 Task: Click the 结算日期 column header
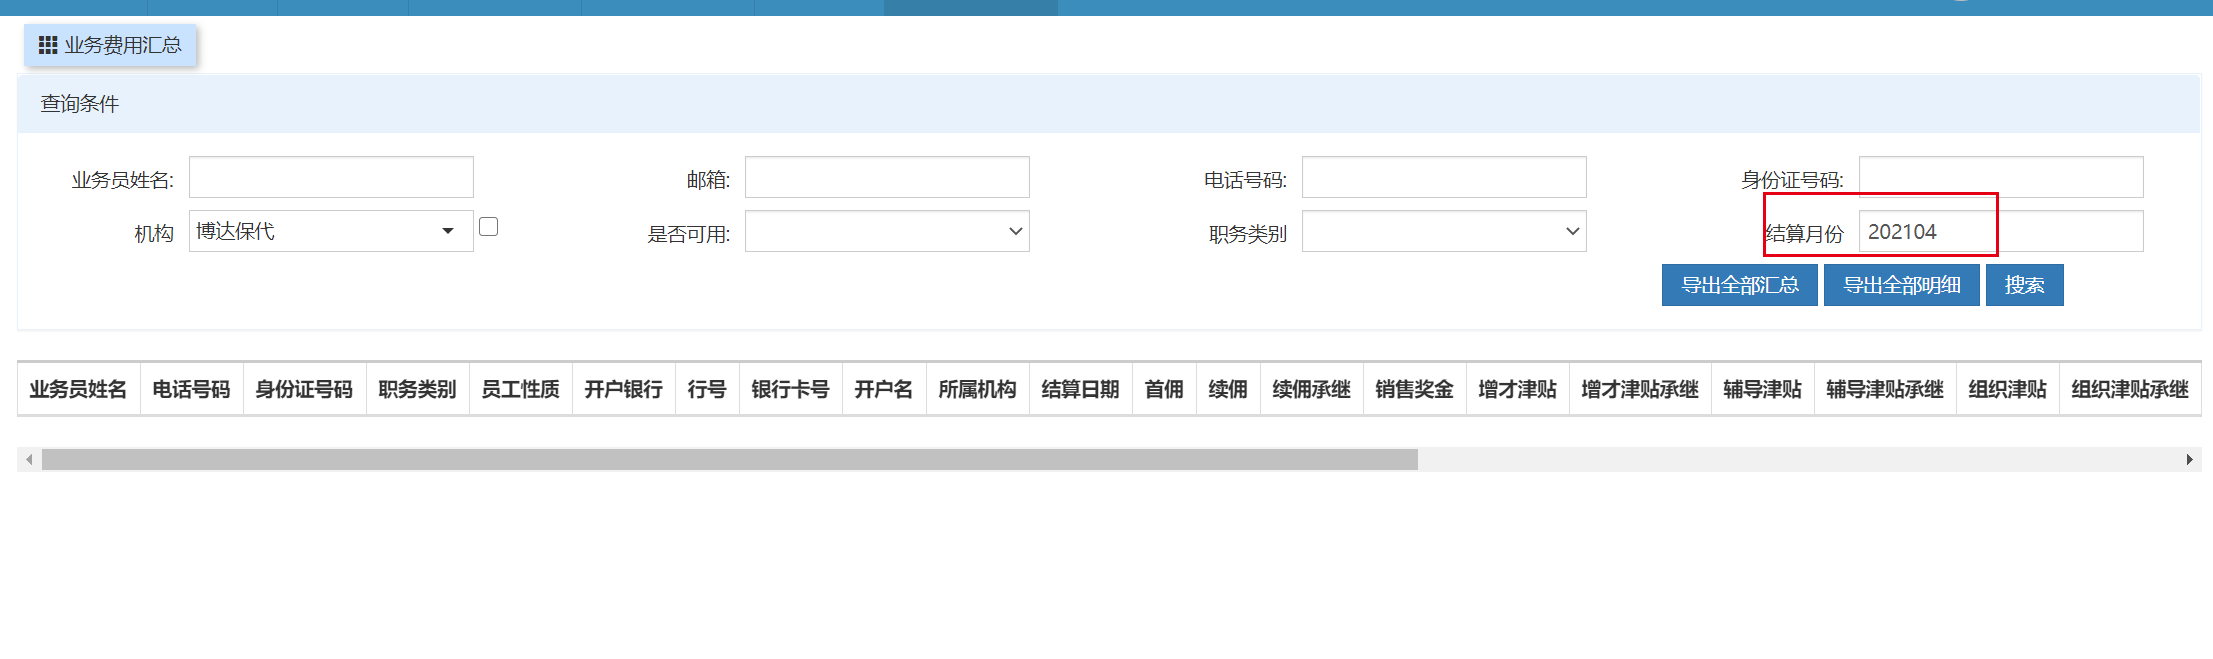[1081, 389]
